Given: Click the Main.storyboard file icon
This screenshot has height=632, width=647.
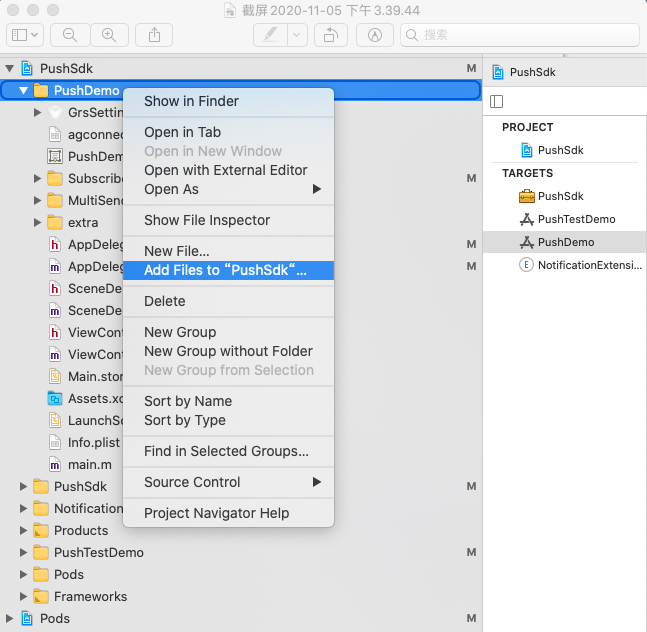Looking at the screenshot, I should [x=55, y=376].
